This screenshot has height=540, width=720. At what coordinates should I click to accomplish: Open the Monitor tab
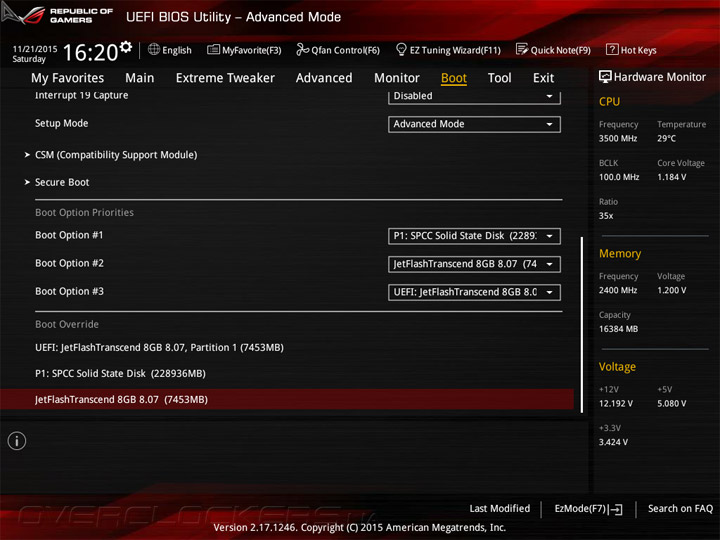[x=397, y=78]
